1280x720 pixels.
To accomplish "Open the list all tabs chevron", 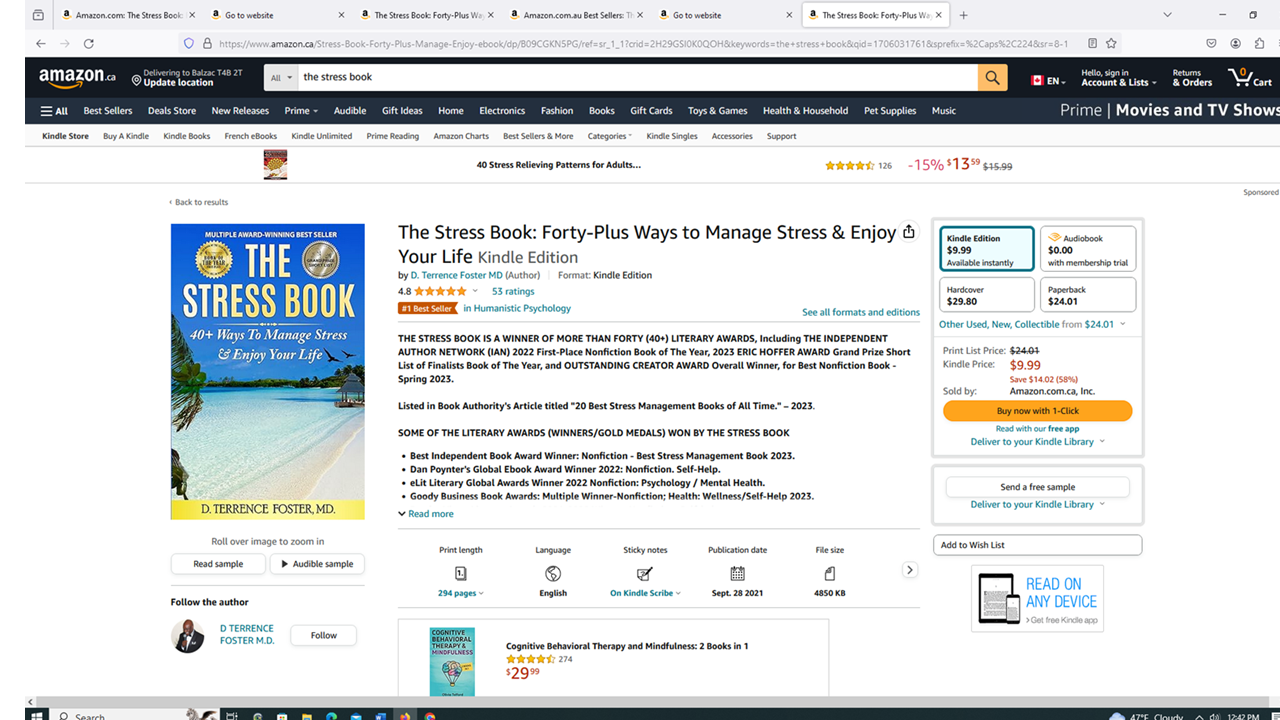I will click(1167, 15).
